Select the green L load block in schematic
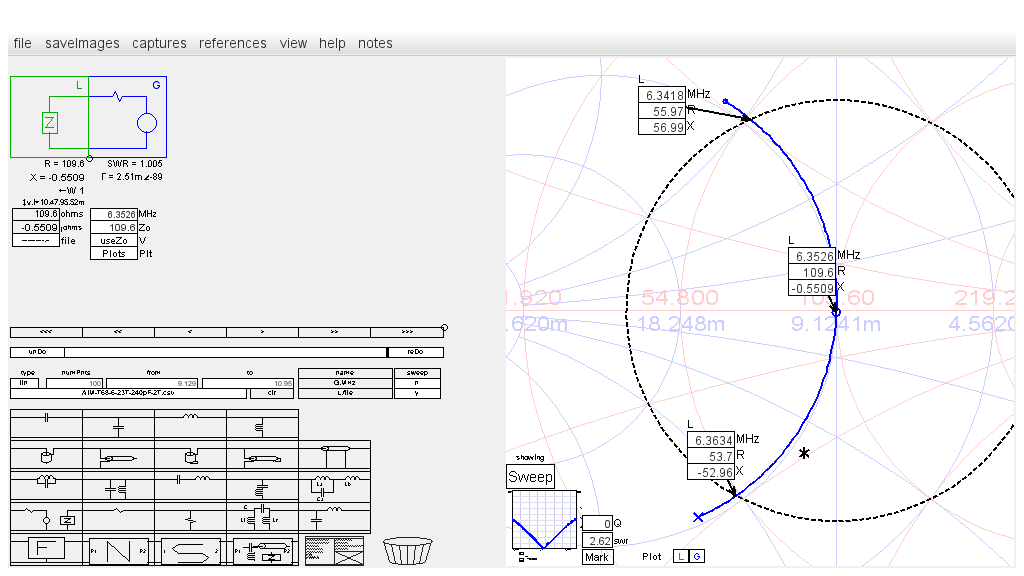This screenshot has height=576, width=1024. tap(50, 117)
